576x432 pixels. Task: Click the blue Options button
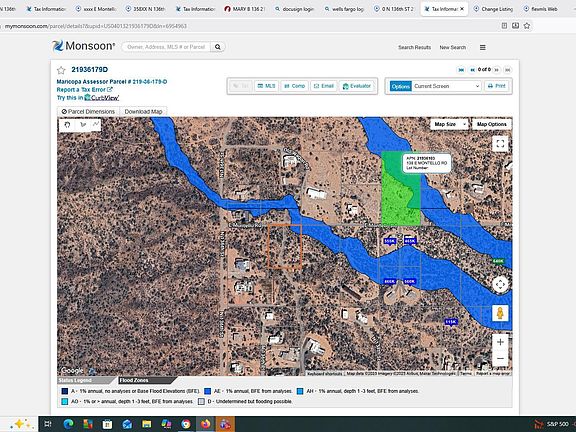(x=400, y=86)
